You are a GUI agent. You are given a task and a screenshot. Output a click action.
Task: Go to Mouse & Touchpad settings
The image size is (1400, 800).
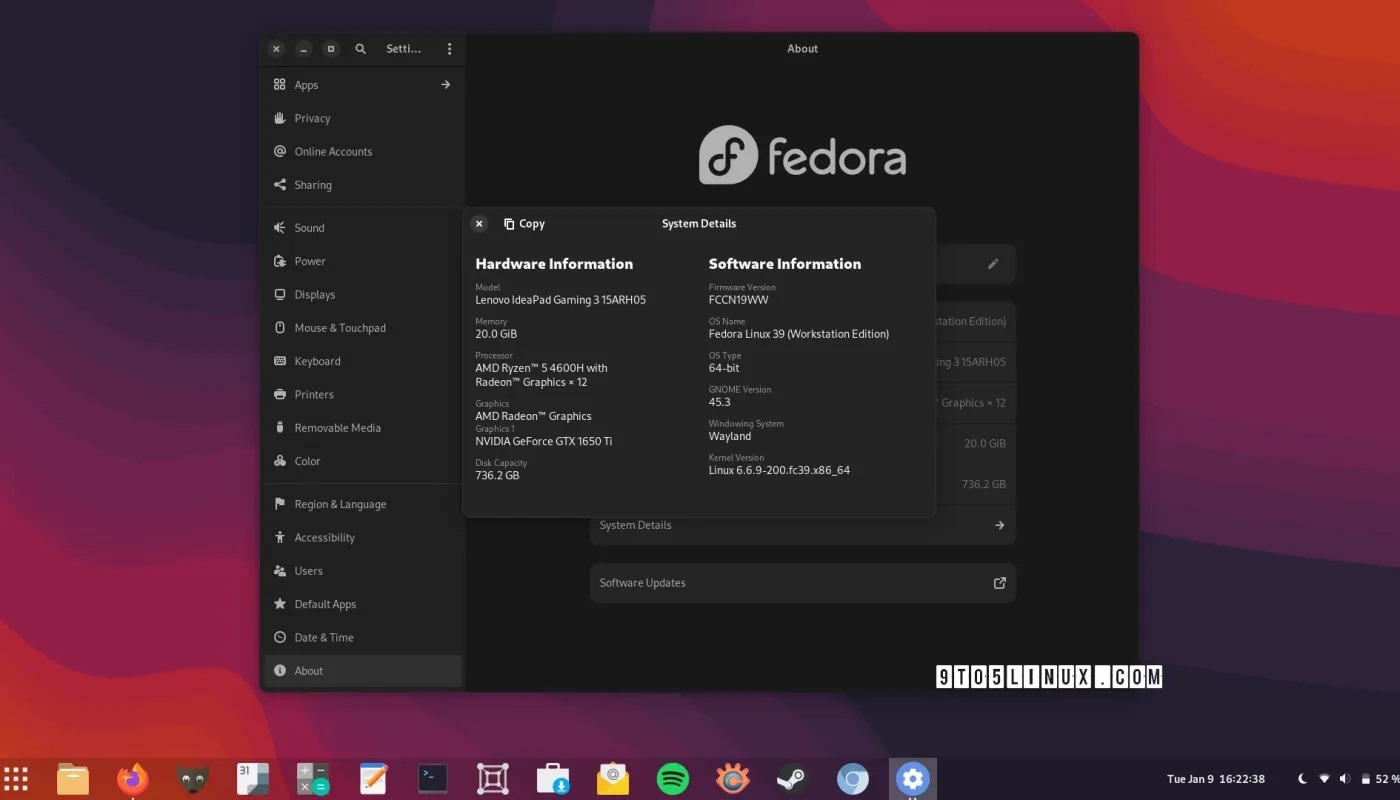tap(339, 328)
